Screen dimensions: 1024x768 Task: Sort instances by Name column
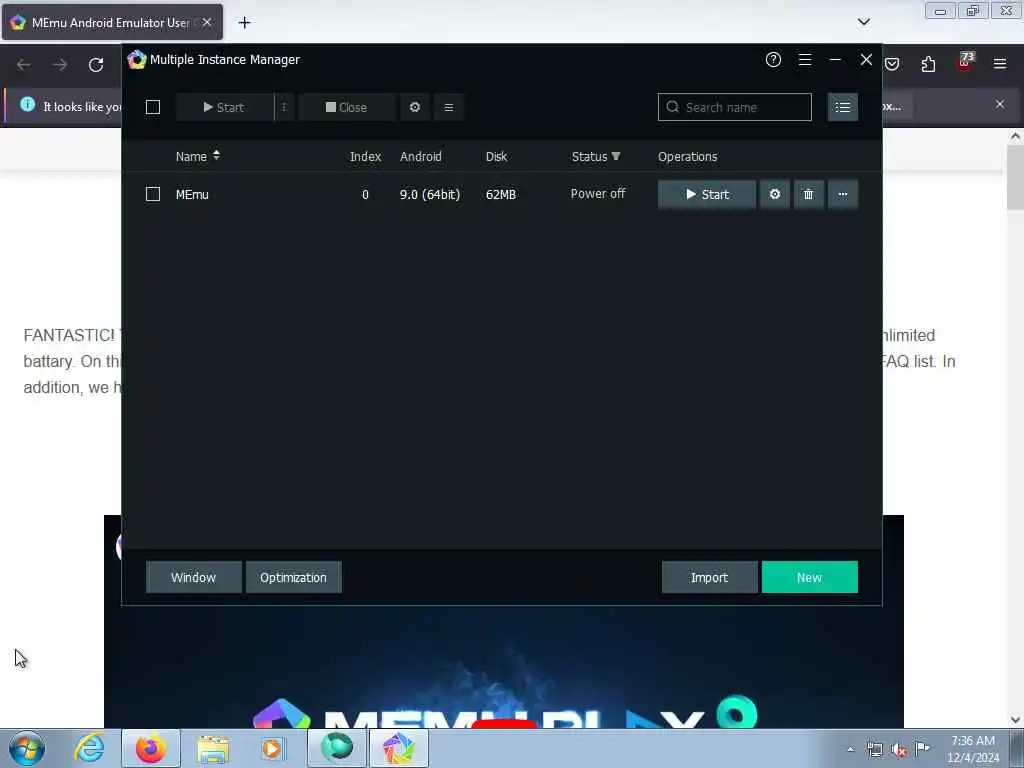pos(197,156)
